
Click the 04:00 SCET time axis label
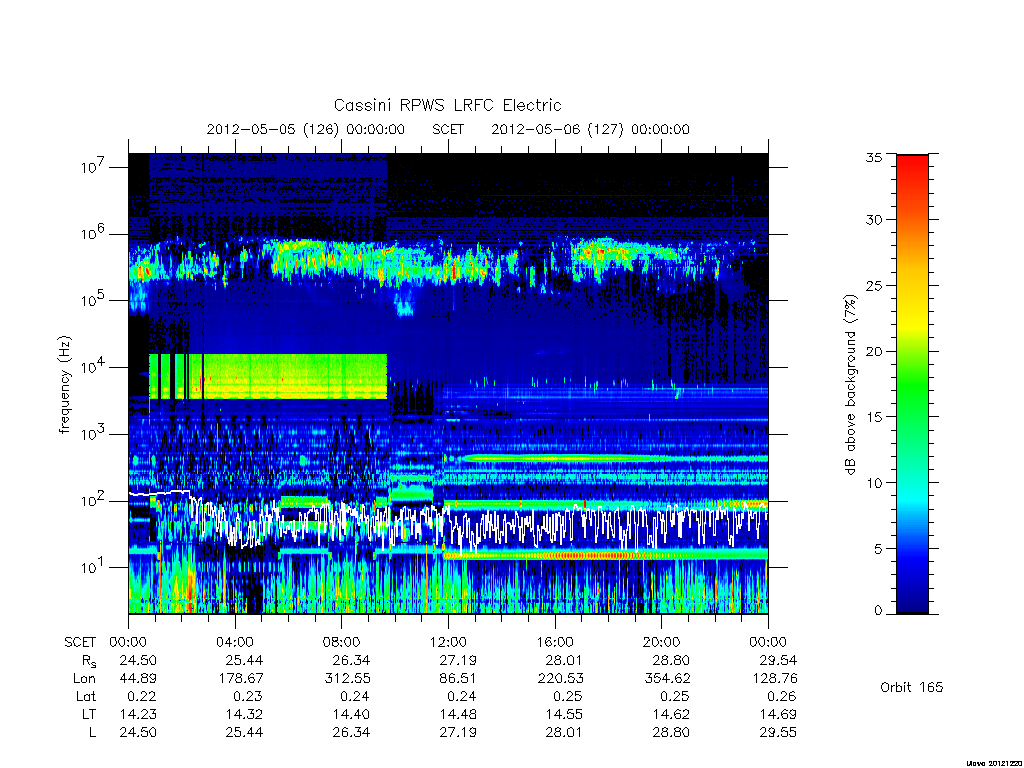[x=234, y=642]
